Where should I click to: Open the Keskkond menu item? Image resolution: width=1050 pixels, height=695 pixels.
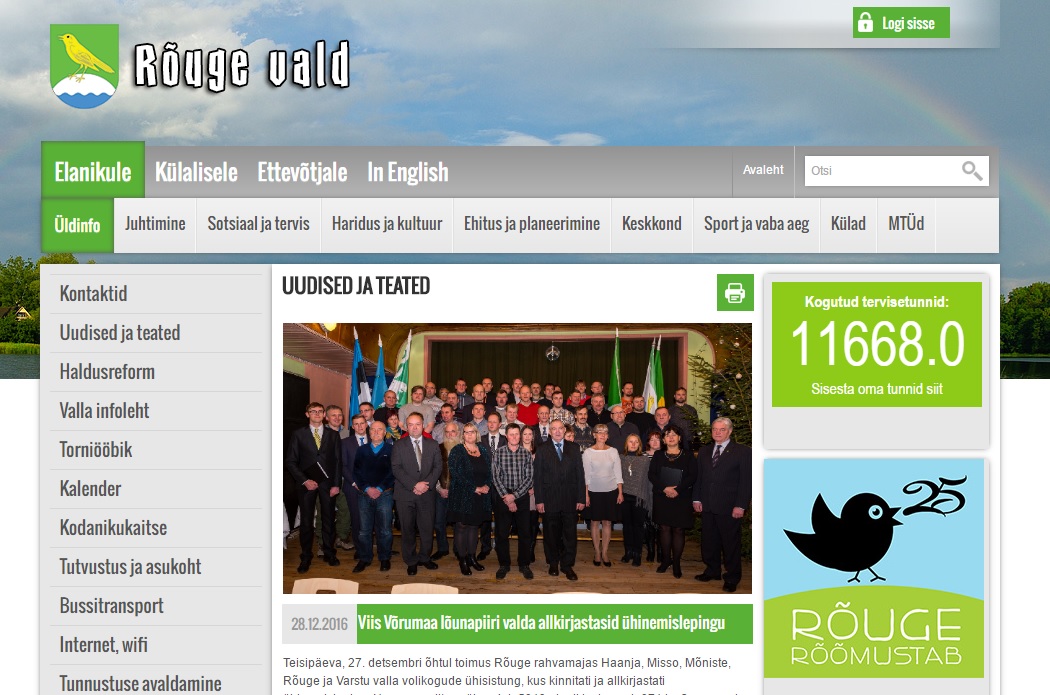(x=652, y=224)
